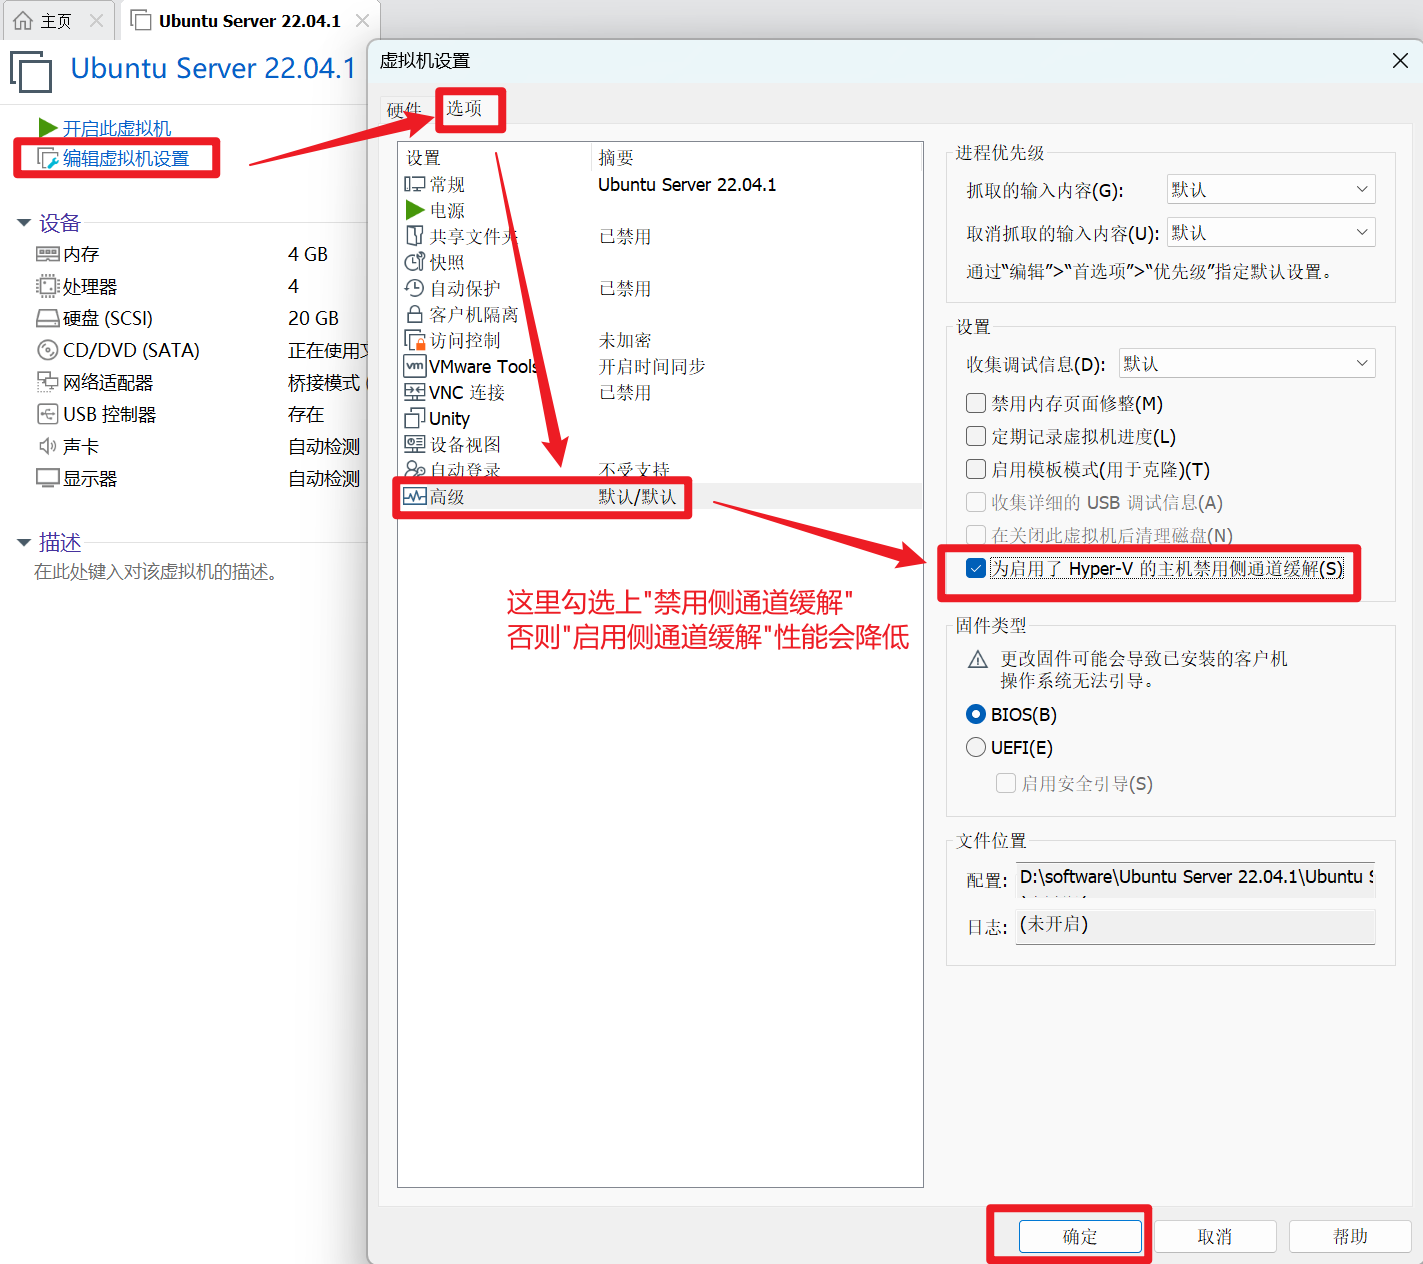Click the 声卡 speaker icon
Screen dimensions: 1423x1264
pos(48,446)
